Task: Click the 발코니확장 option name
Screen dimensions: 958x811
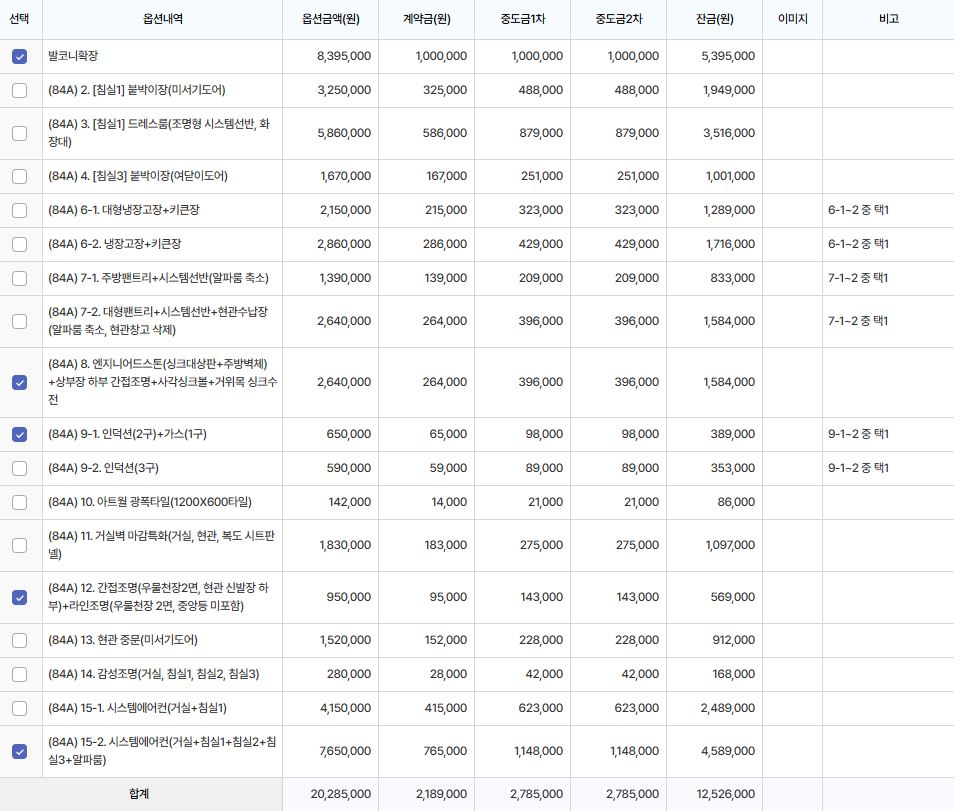Action: pyautogui.click(x=73, y=56)
